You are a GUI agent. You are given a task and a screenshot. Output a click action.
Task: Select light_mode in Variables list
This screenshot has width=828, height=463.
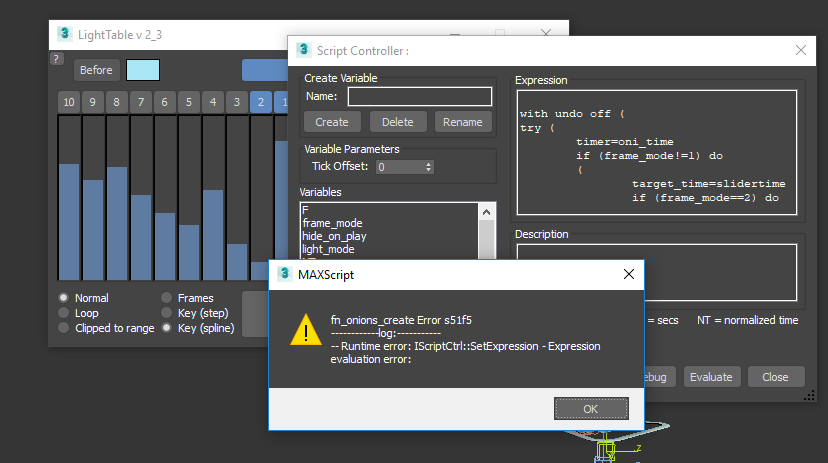pyautogui.click(x=390, y=249)
